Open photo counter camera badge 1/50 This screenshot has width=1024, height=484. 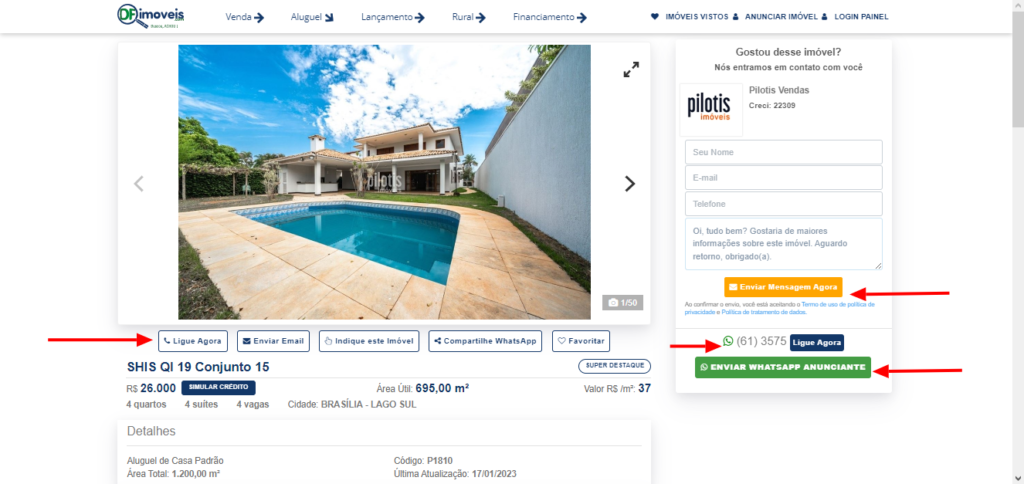(623, 303)
